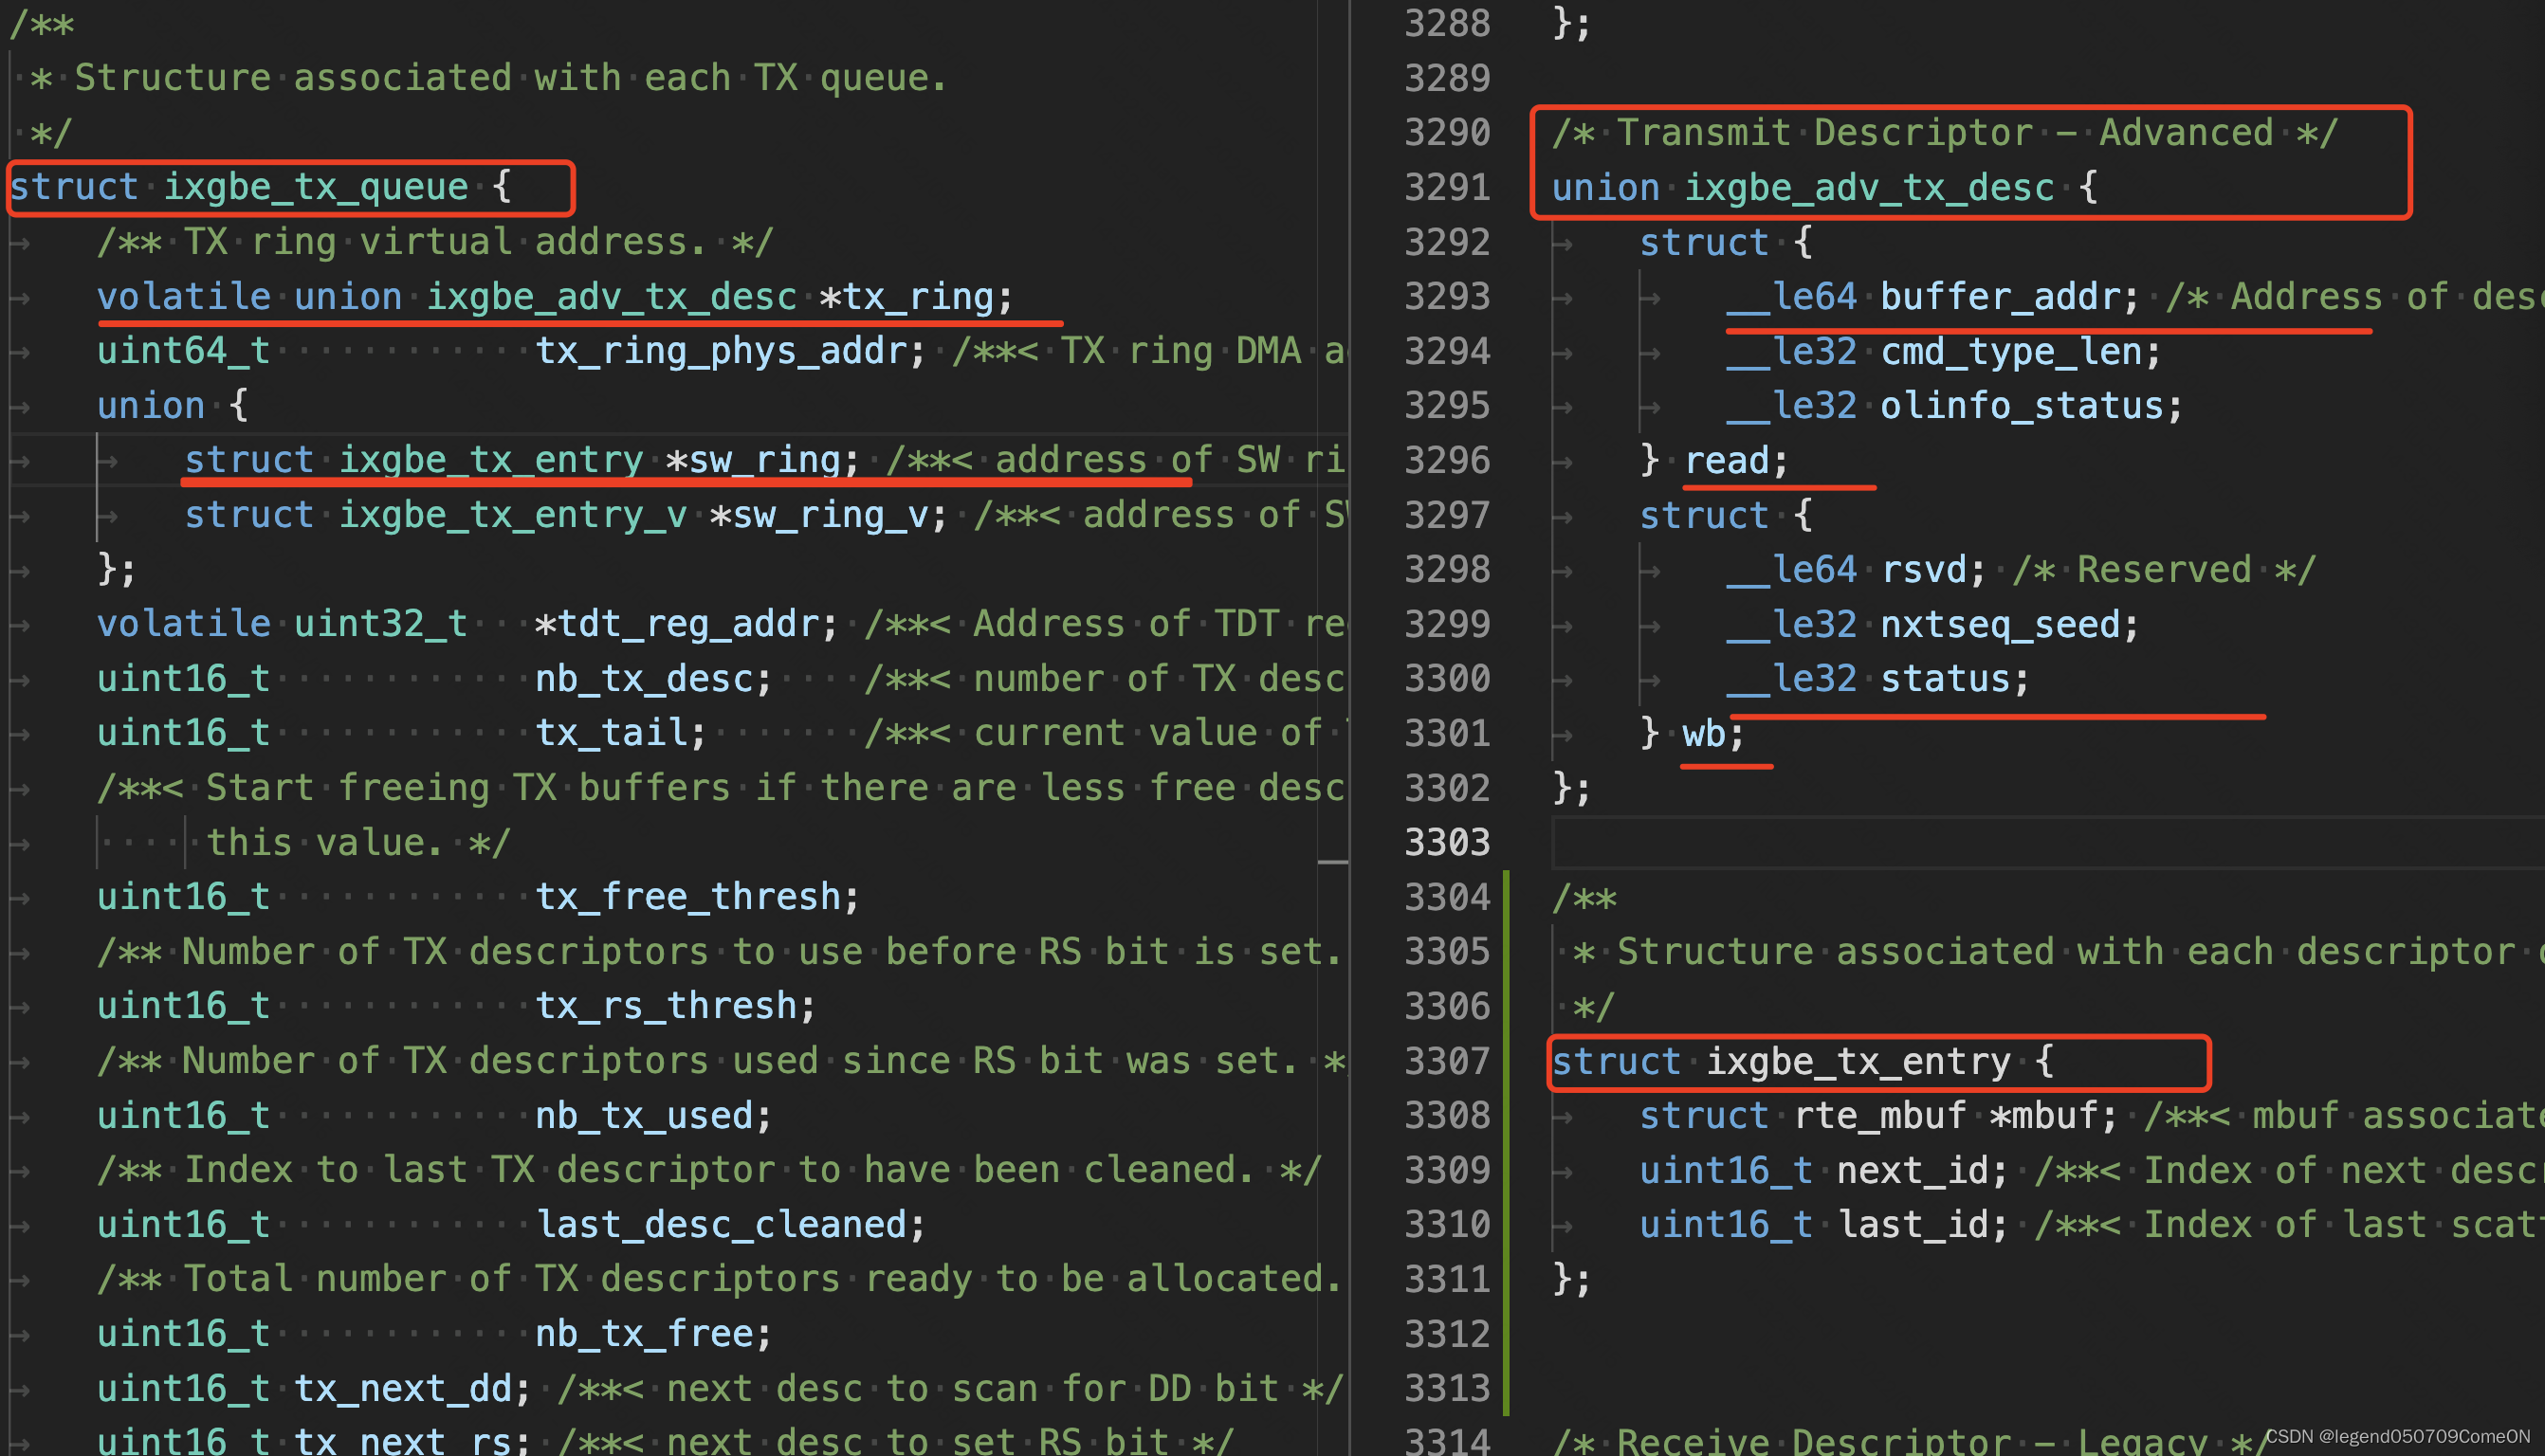Click line number 3290 in the gutter

(x=1447, y=131)
